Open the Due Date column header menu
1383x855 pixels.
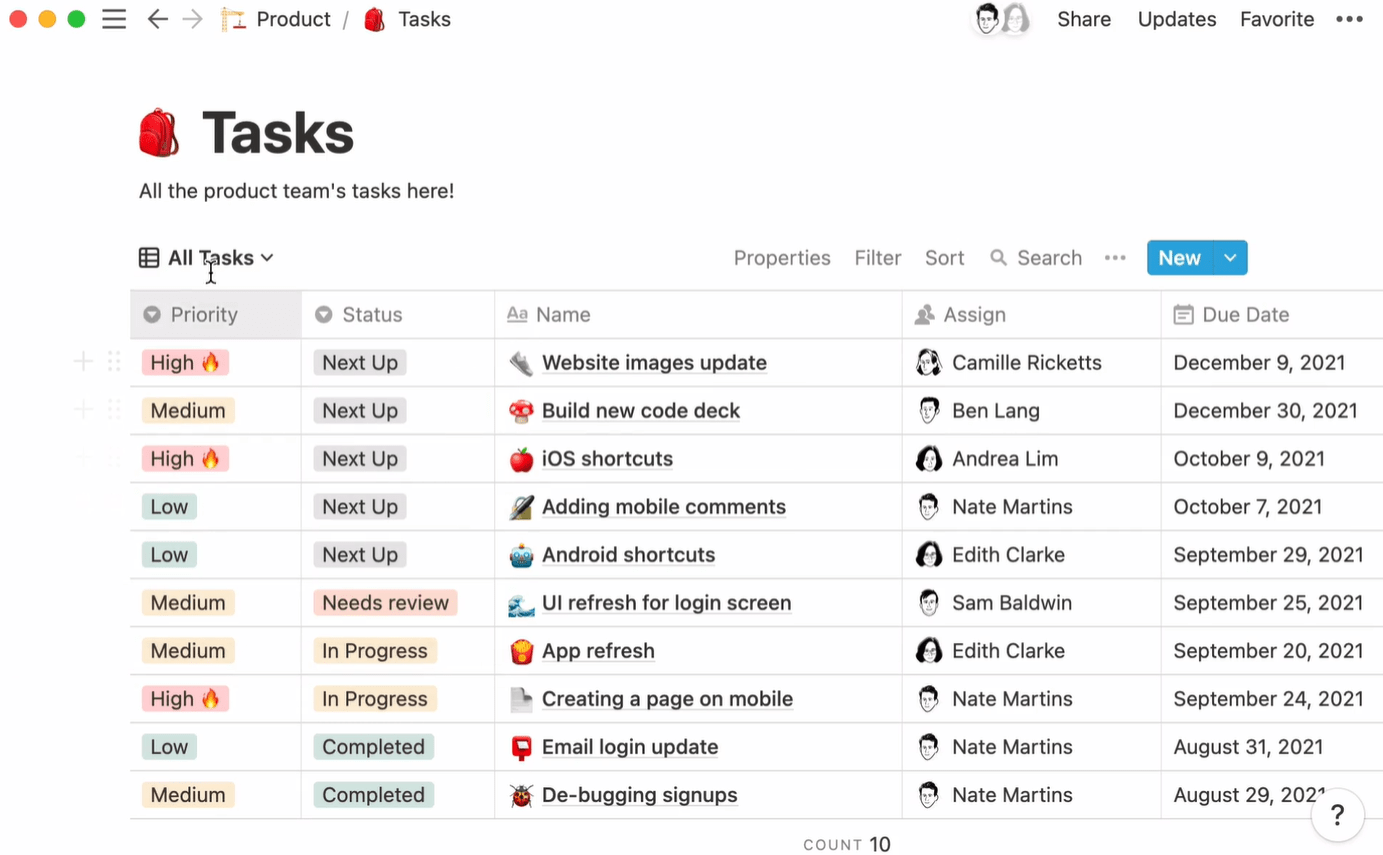(x=1272, y=315)
